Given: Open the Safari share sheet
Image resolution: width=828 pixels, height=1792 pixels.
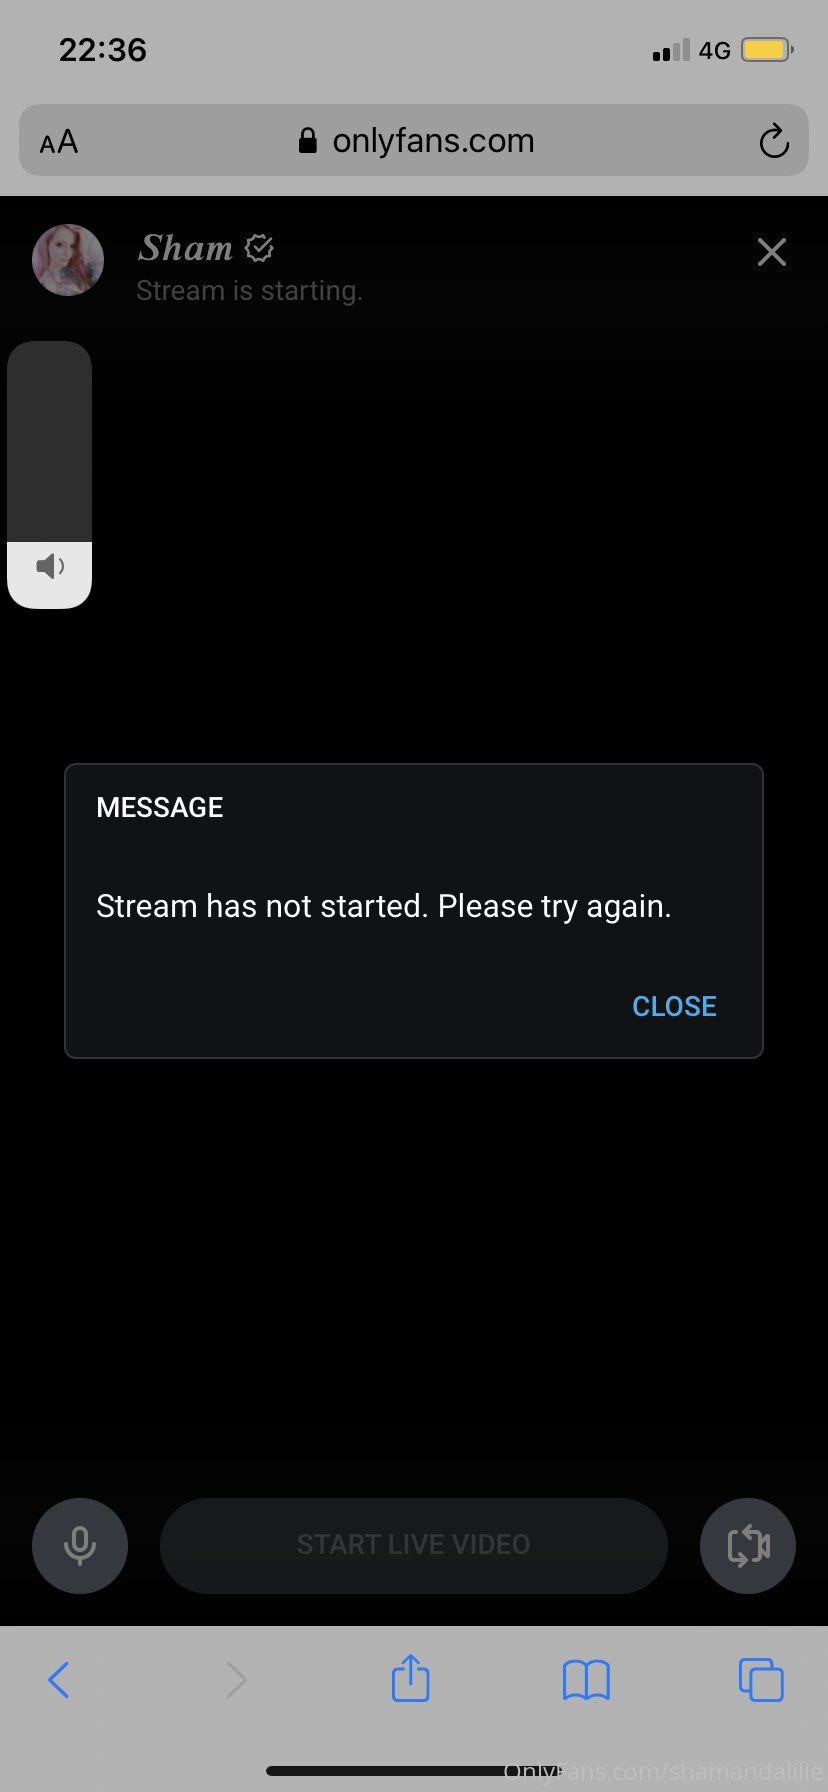Looking at the screenshot, I should click(410, 1677).
